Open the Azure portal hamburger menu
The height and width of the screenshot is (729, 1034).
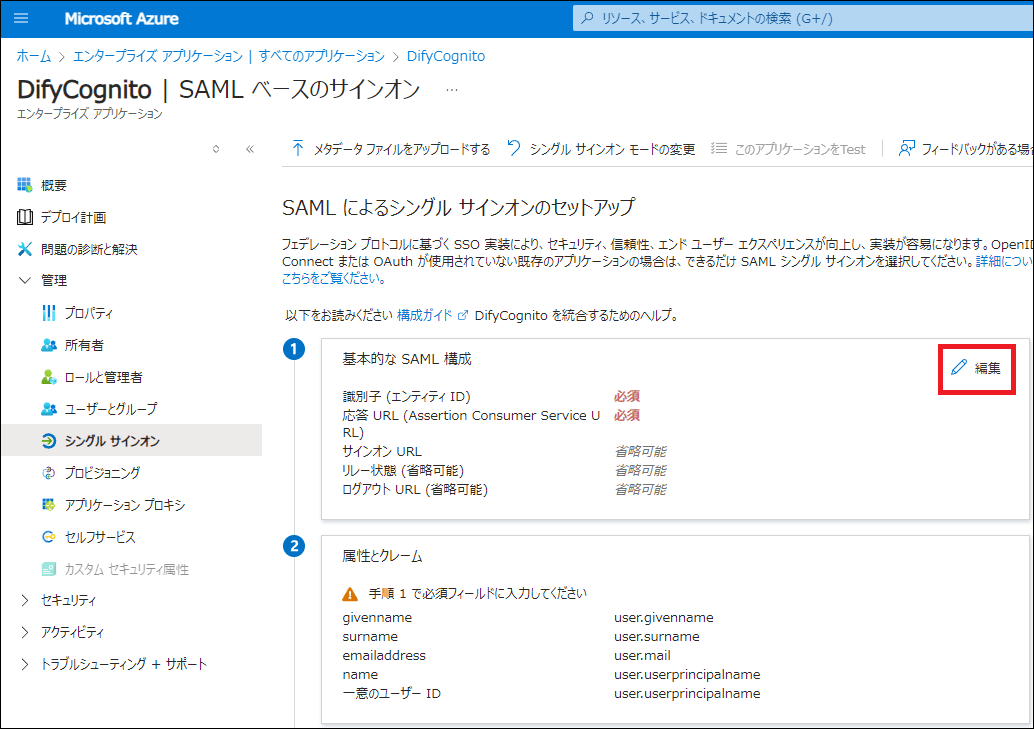(22, 18)
